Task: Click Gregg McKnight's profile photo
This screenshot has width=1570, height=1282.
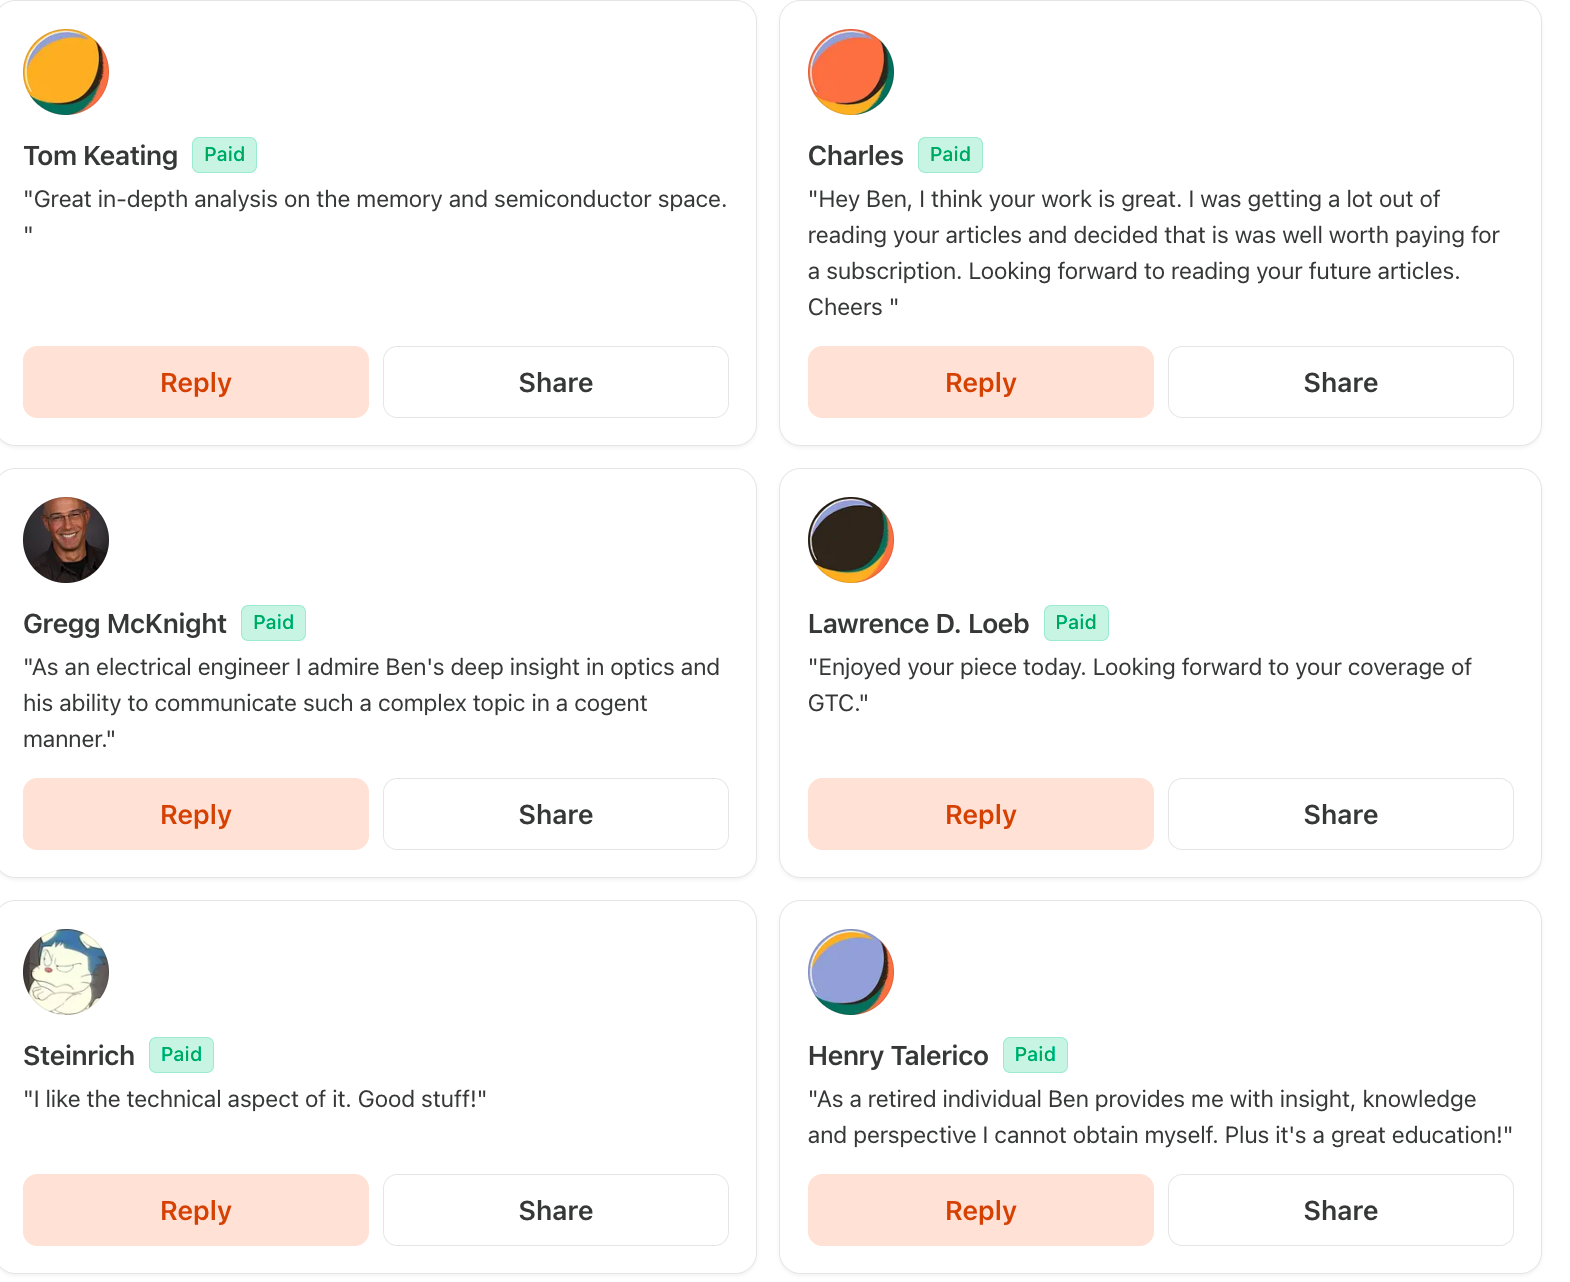Action: (66, 540)
